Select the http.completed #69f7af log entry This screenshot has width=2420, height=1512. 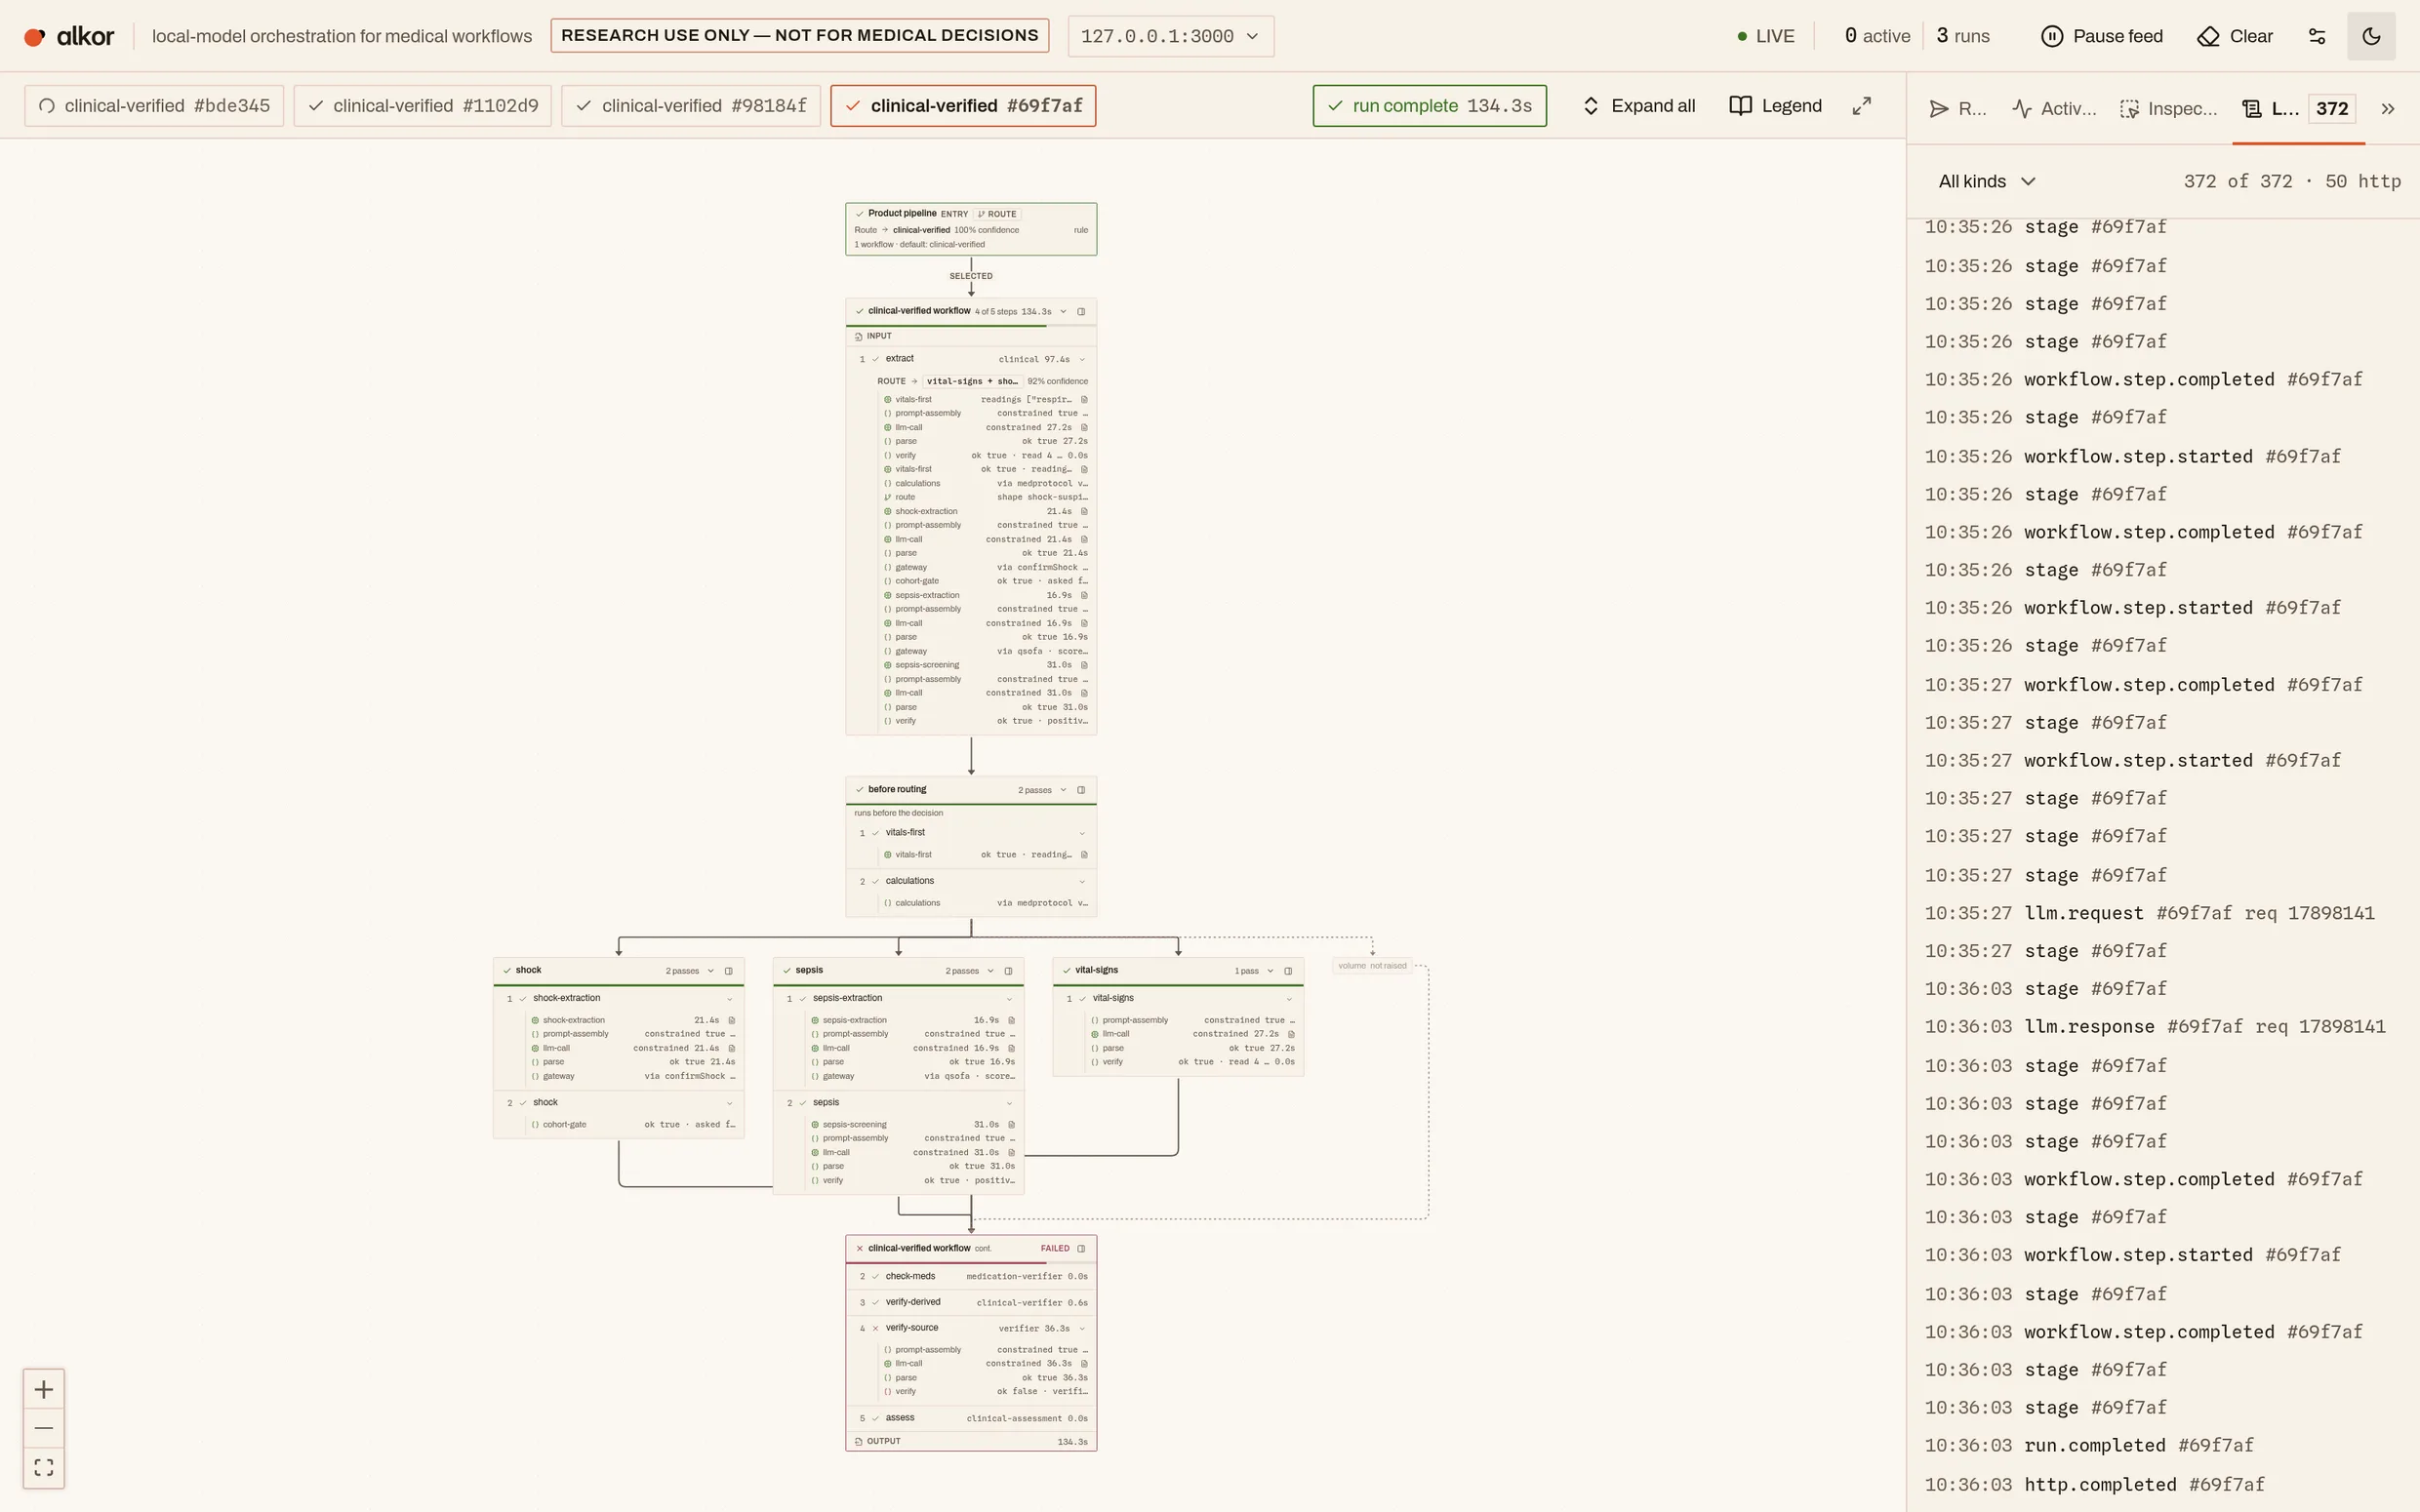click(2094, 1485)
